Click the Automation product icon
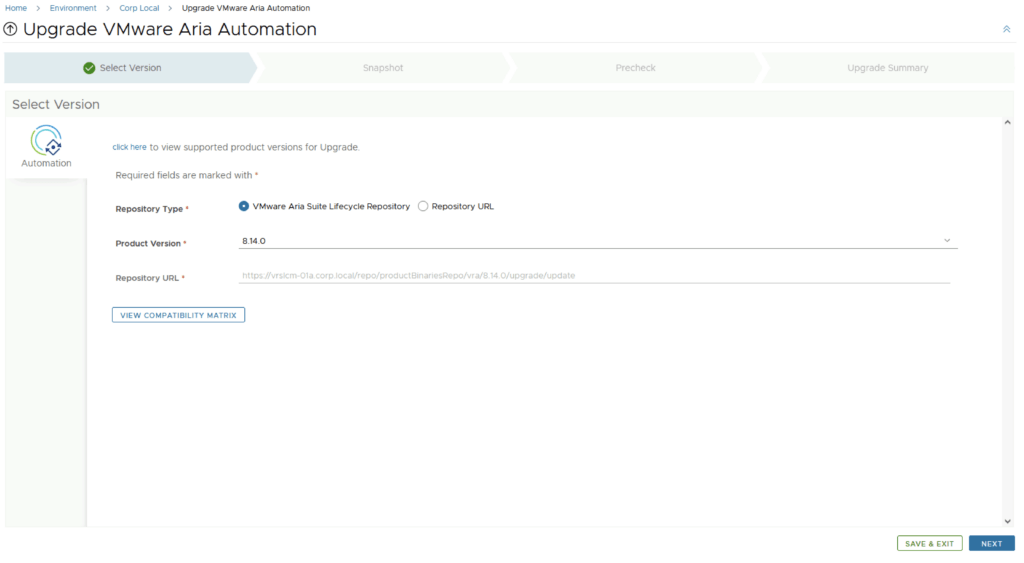This screenshot has height=563, width=1024. pos(46,140)
